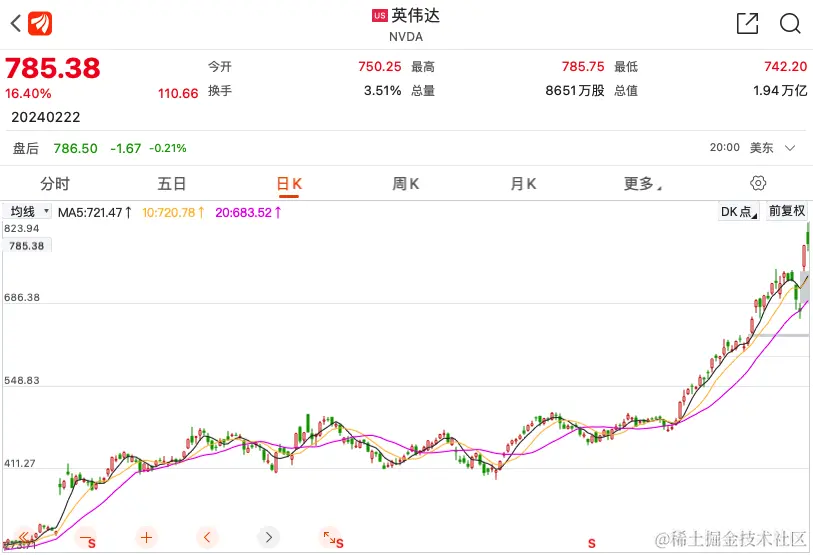Open the 更多 periods menu
813x555 pixels.
(642, 184)
